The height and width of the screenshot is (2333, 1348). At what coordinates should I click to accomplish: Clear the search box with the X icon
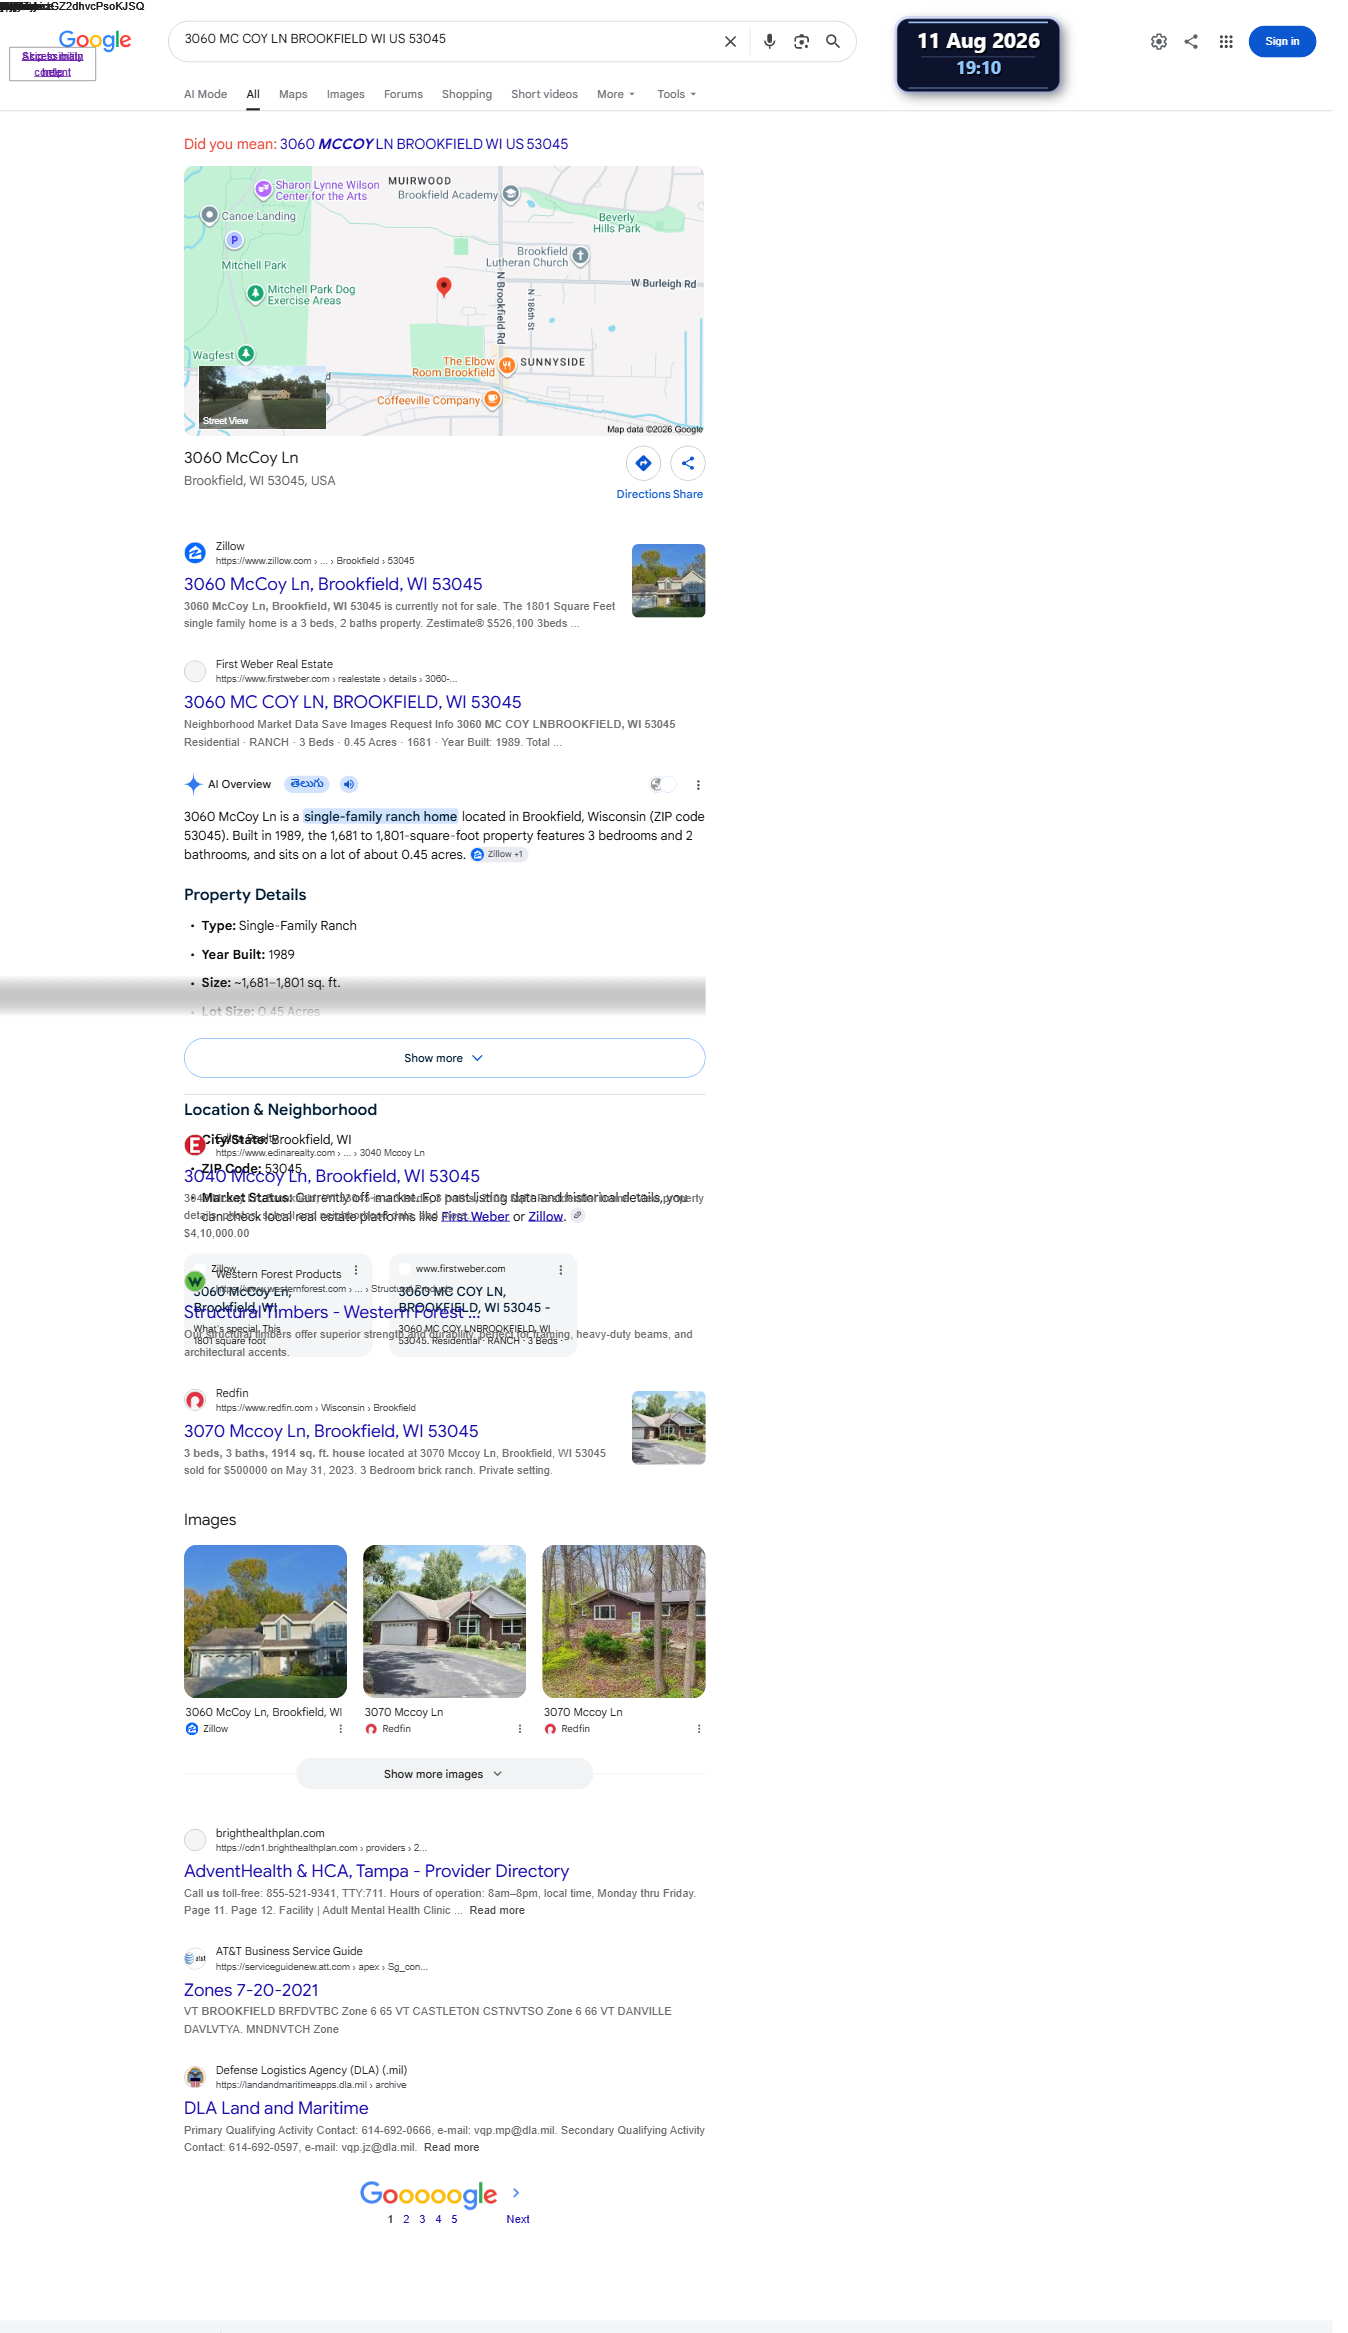[x=730, y=42]
